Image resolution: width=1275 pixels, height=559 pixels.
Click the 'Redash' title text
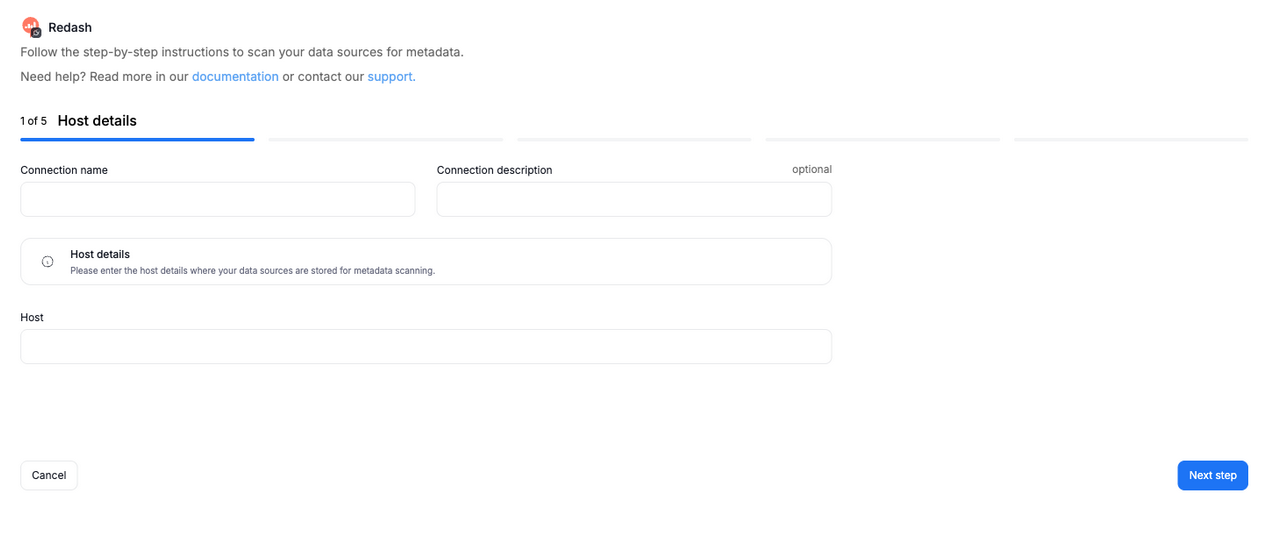[x=70, y=28]
